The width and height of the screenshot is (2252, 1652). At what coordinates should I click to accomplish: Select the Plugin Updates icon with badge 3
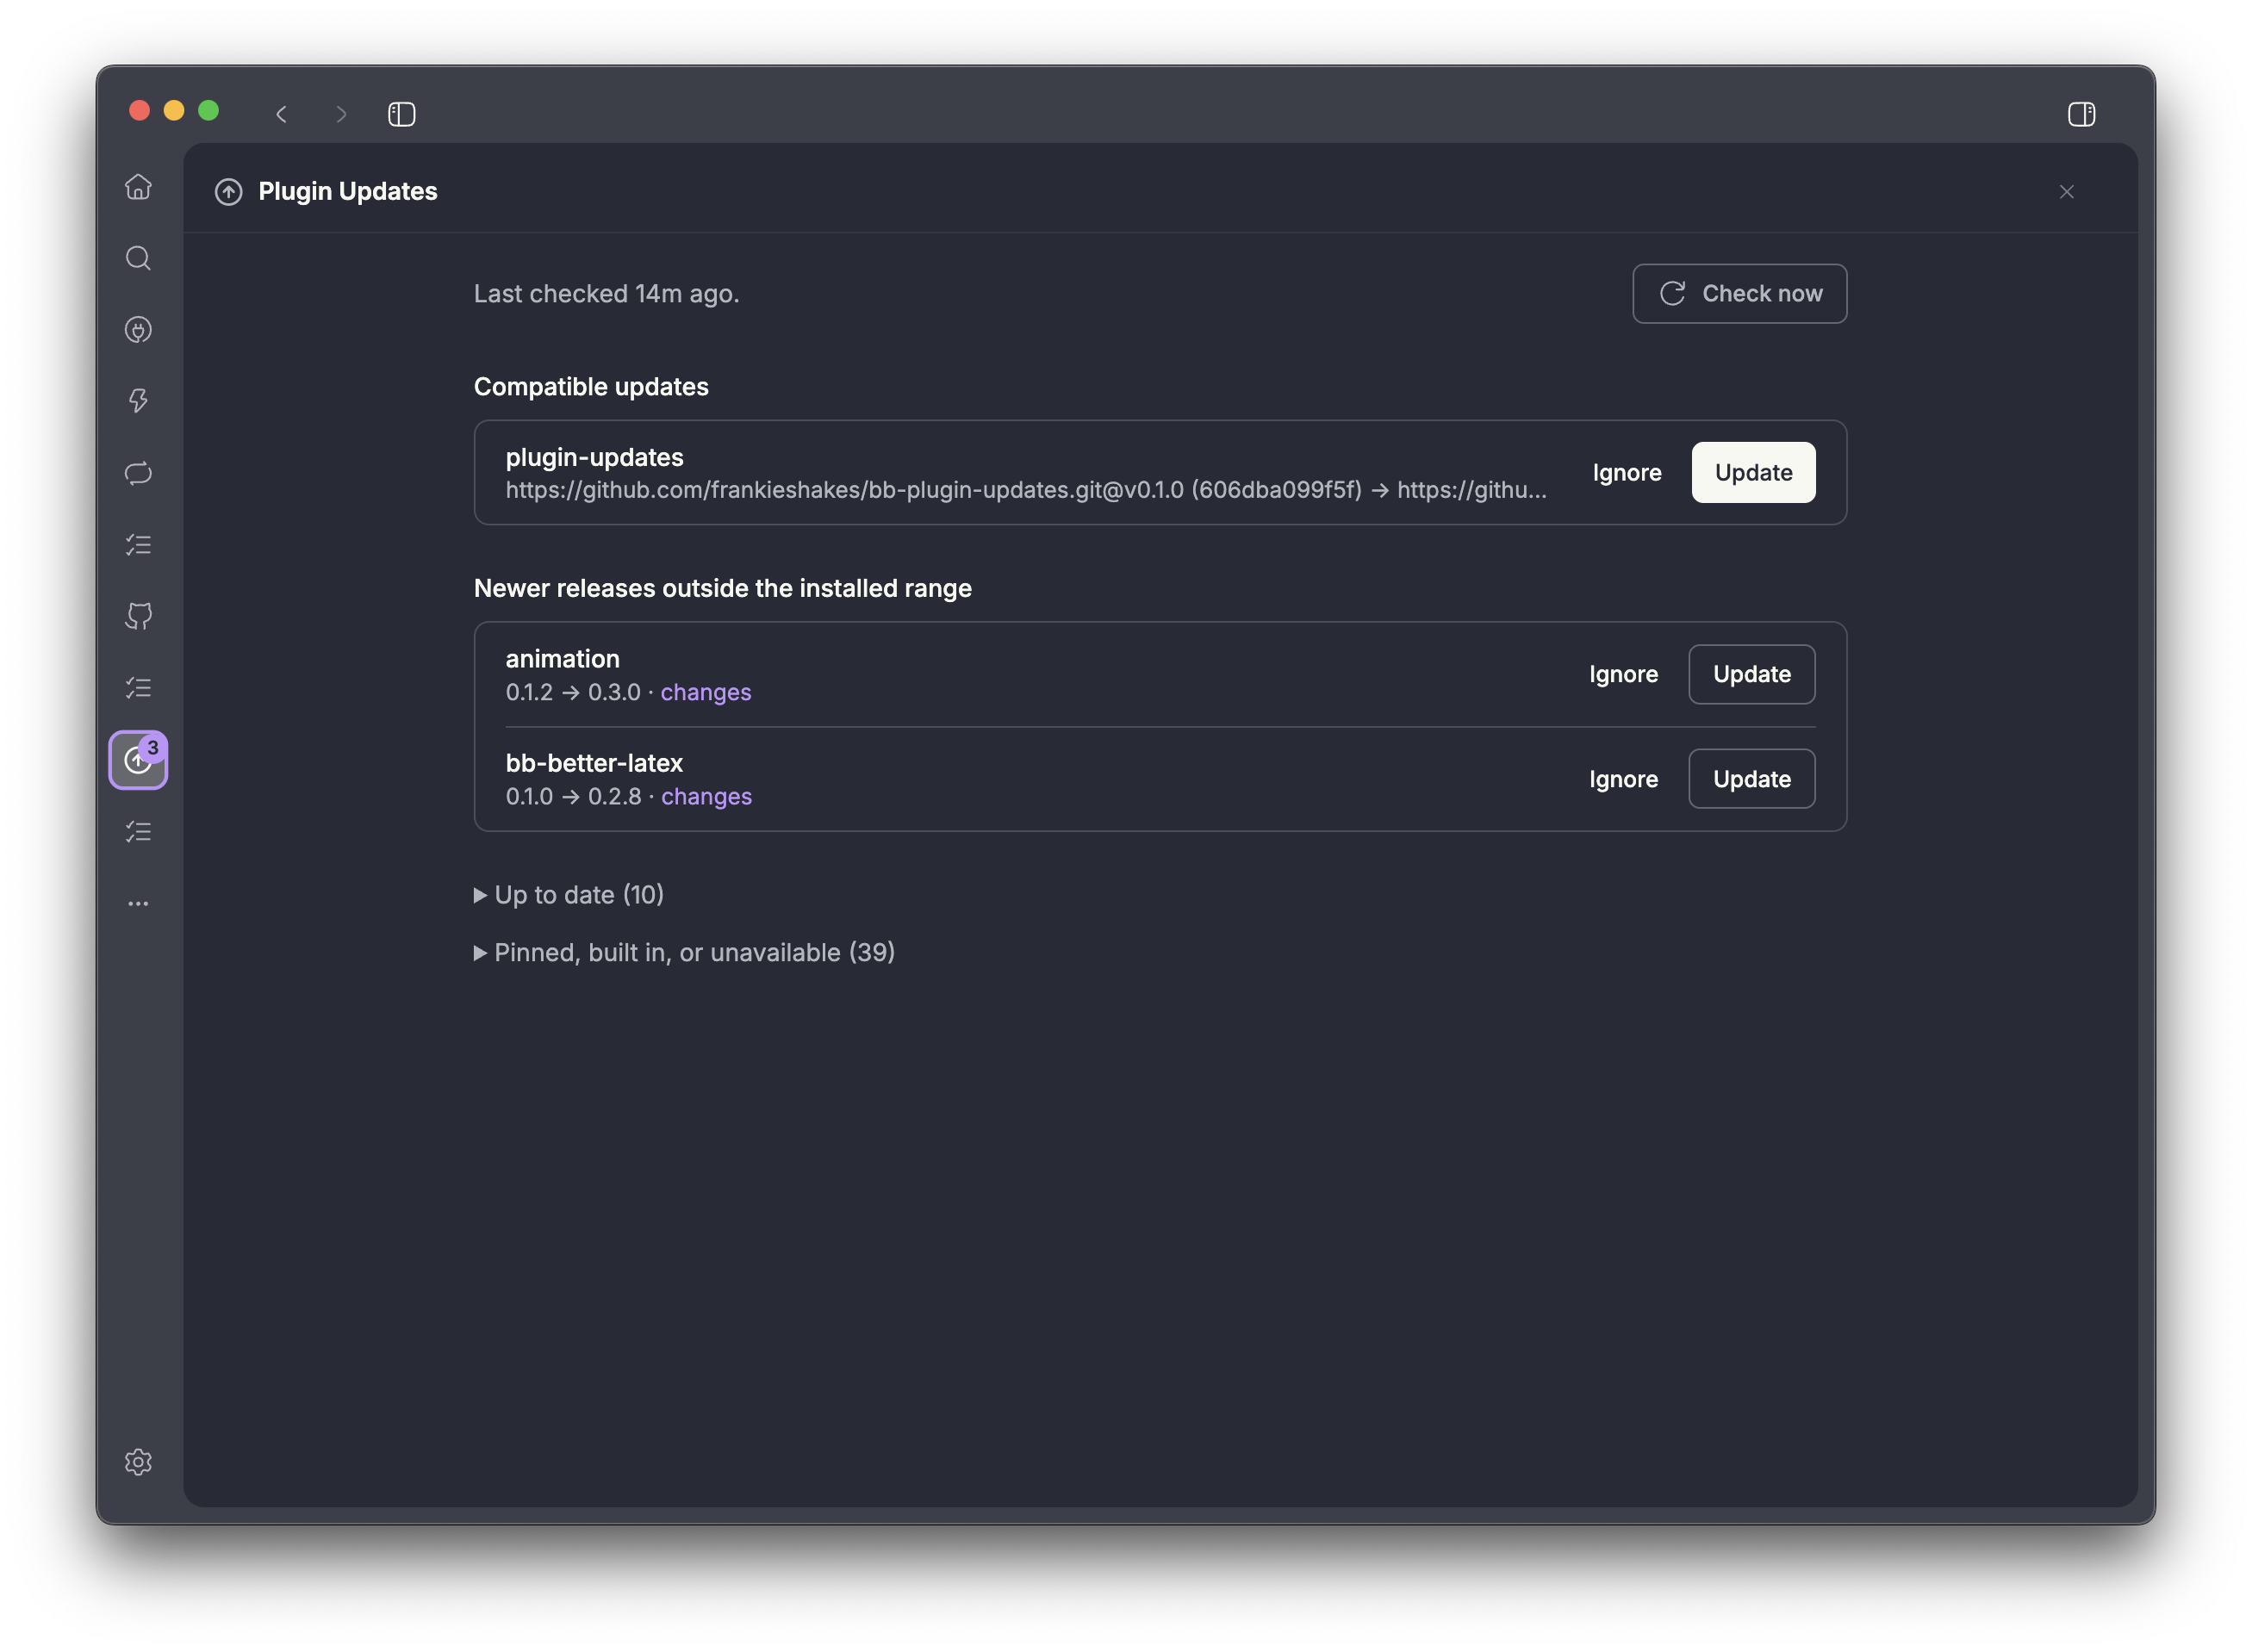[x=138, y=761]
